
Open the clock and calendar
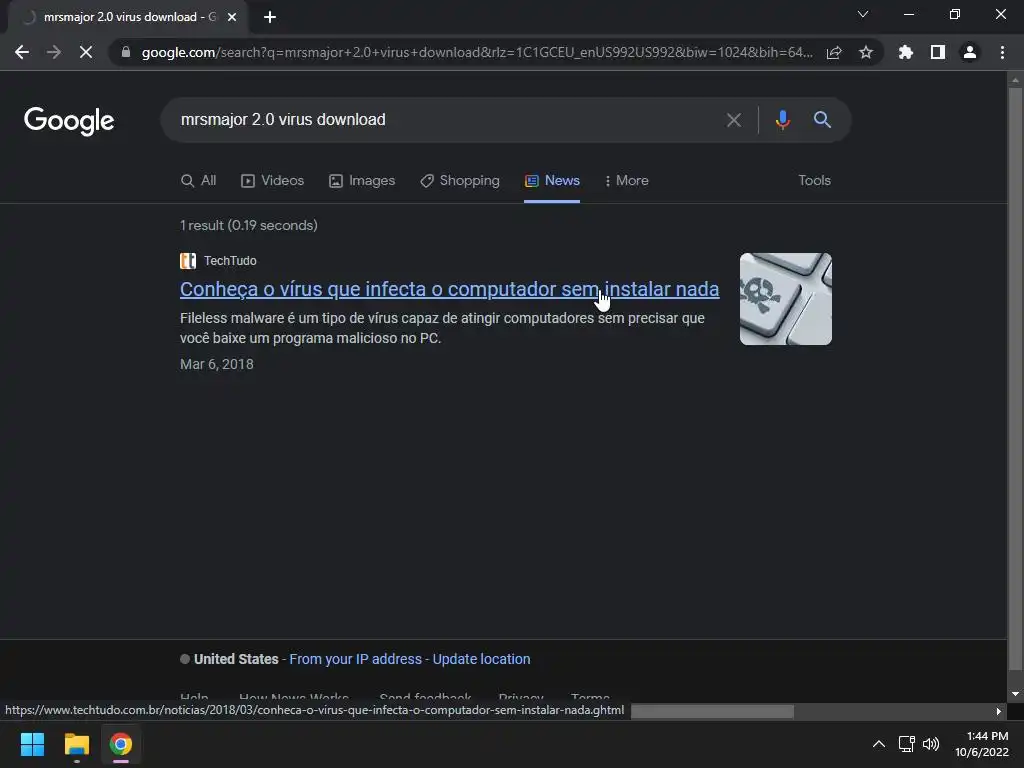[982, 744]
